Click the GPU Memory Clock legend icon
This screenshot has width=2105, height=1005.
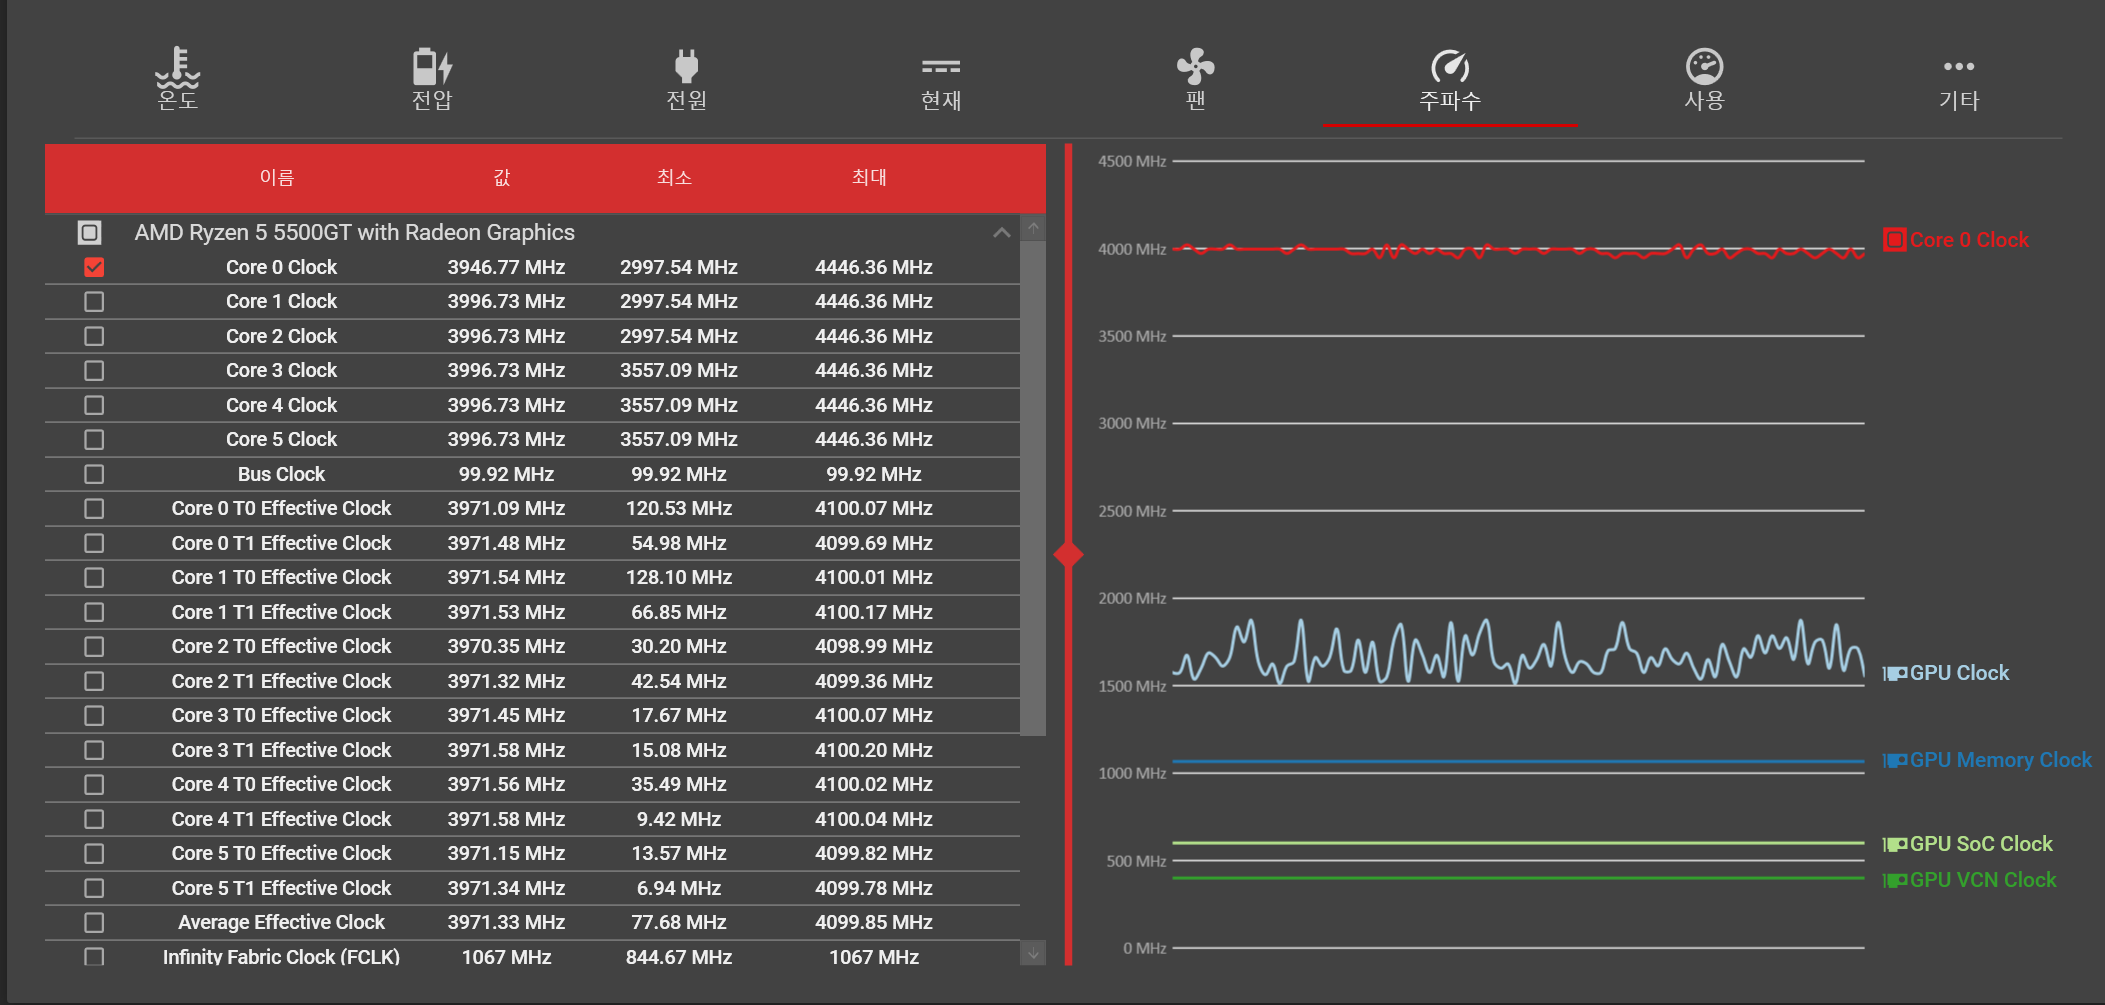1894,760
